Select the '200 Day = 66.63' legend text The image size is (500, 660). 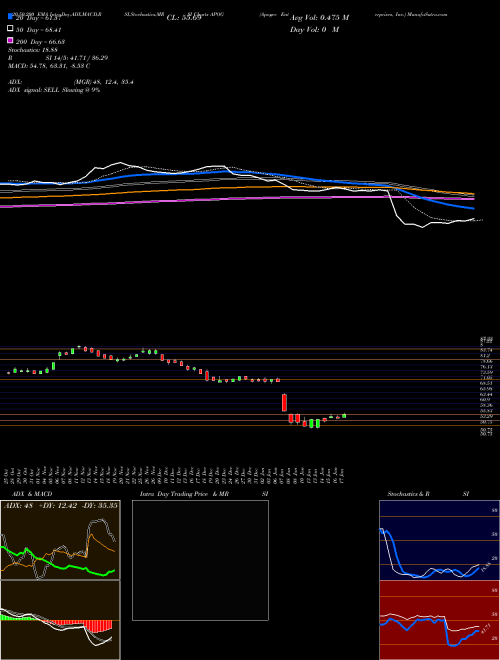click(x=40, y=42)
